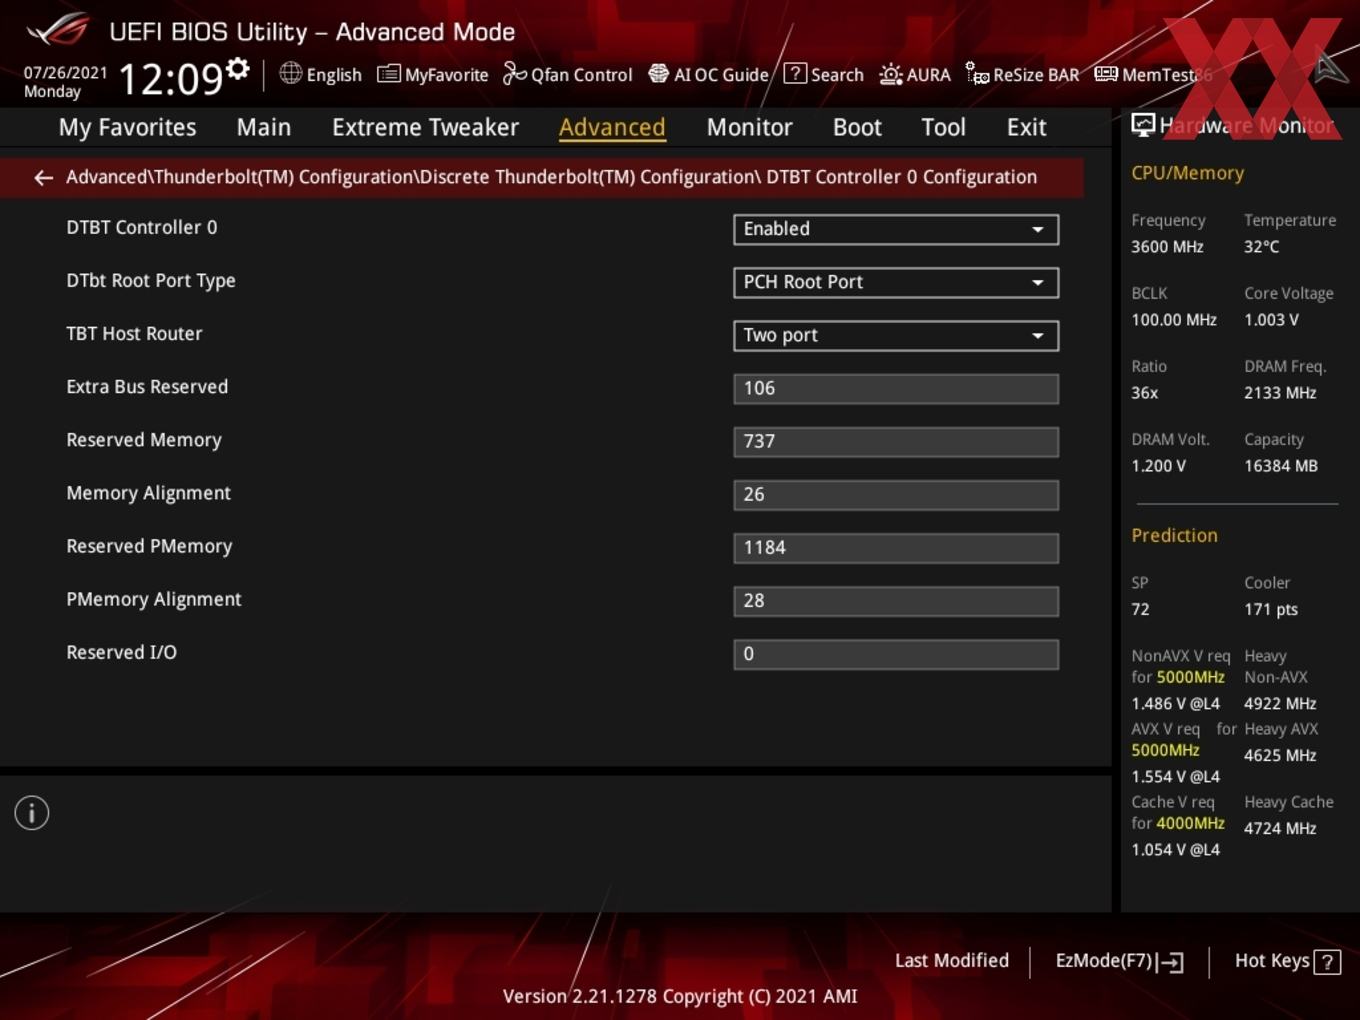Click the ROG logo icon

(57, 30)
